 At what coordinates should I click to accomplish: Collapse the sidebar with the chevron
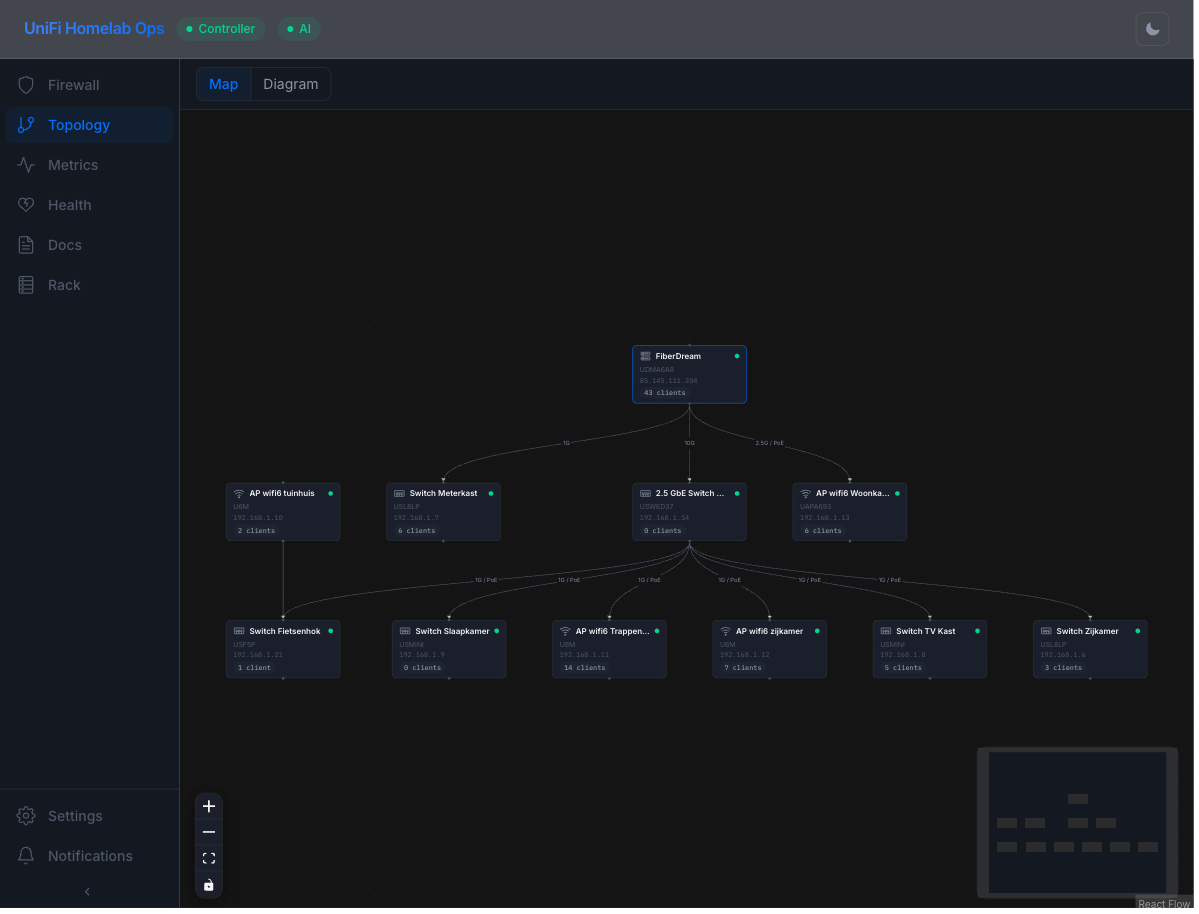click(x=87, y=891)
